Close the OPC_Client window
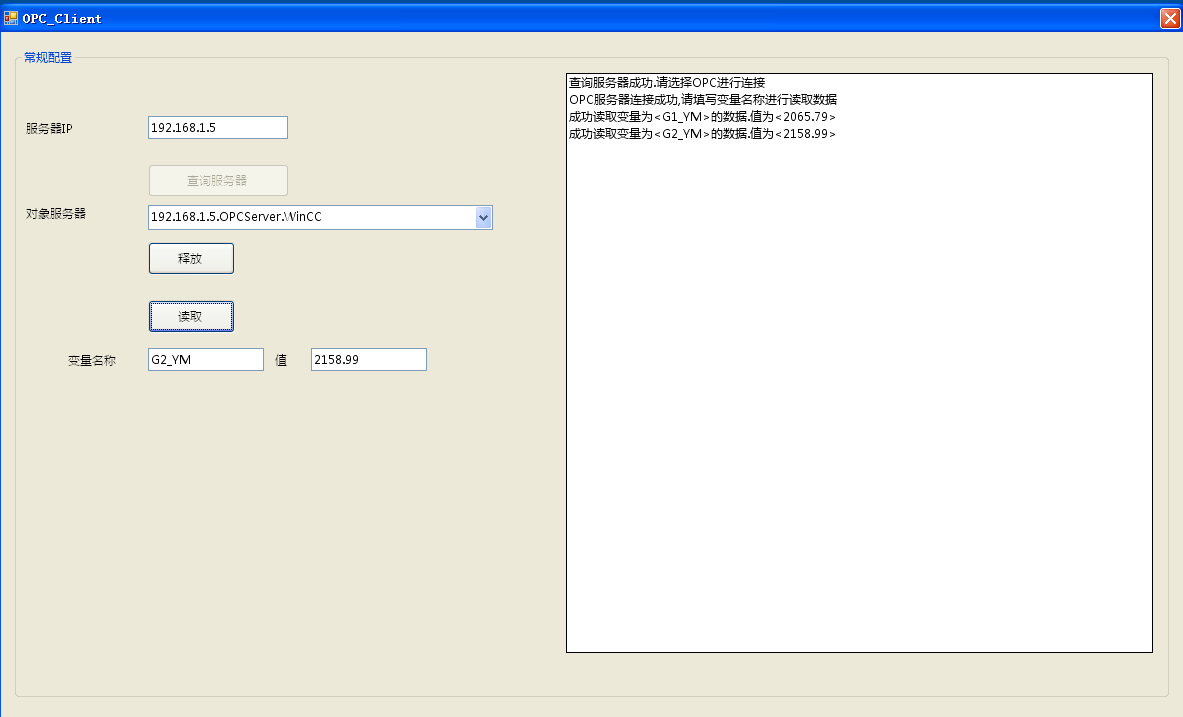The width and height of the screenshot is (1183, 717). click(1169, 18)
